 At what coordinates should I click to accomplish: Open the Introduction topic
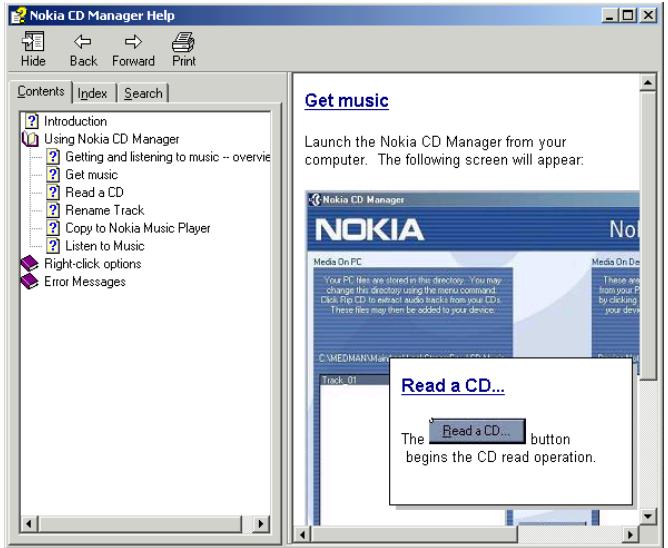(x=75, y=121)
